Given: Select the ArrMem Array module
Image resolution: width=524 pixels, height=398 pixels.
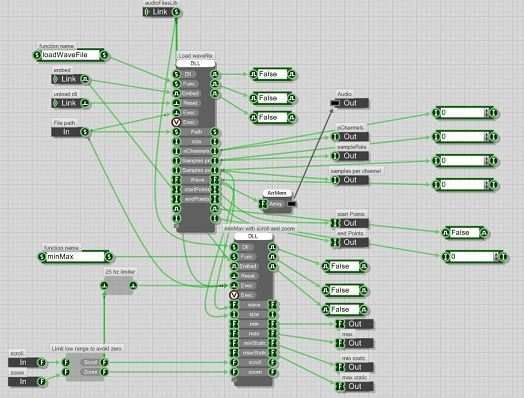Looking at the screenshot, I should click(277, 204).
